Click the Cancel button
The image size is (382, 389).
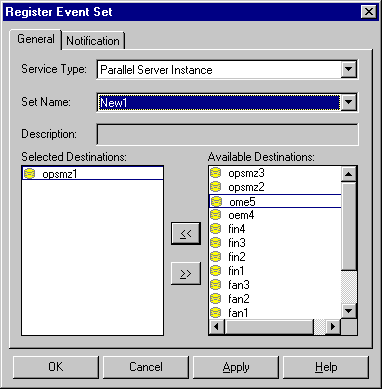146,367
